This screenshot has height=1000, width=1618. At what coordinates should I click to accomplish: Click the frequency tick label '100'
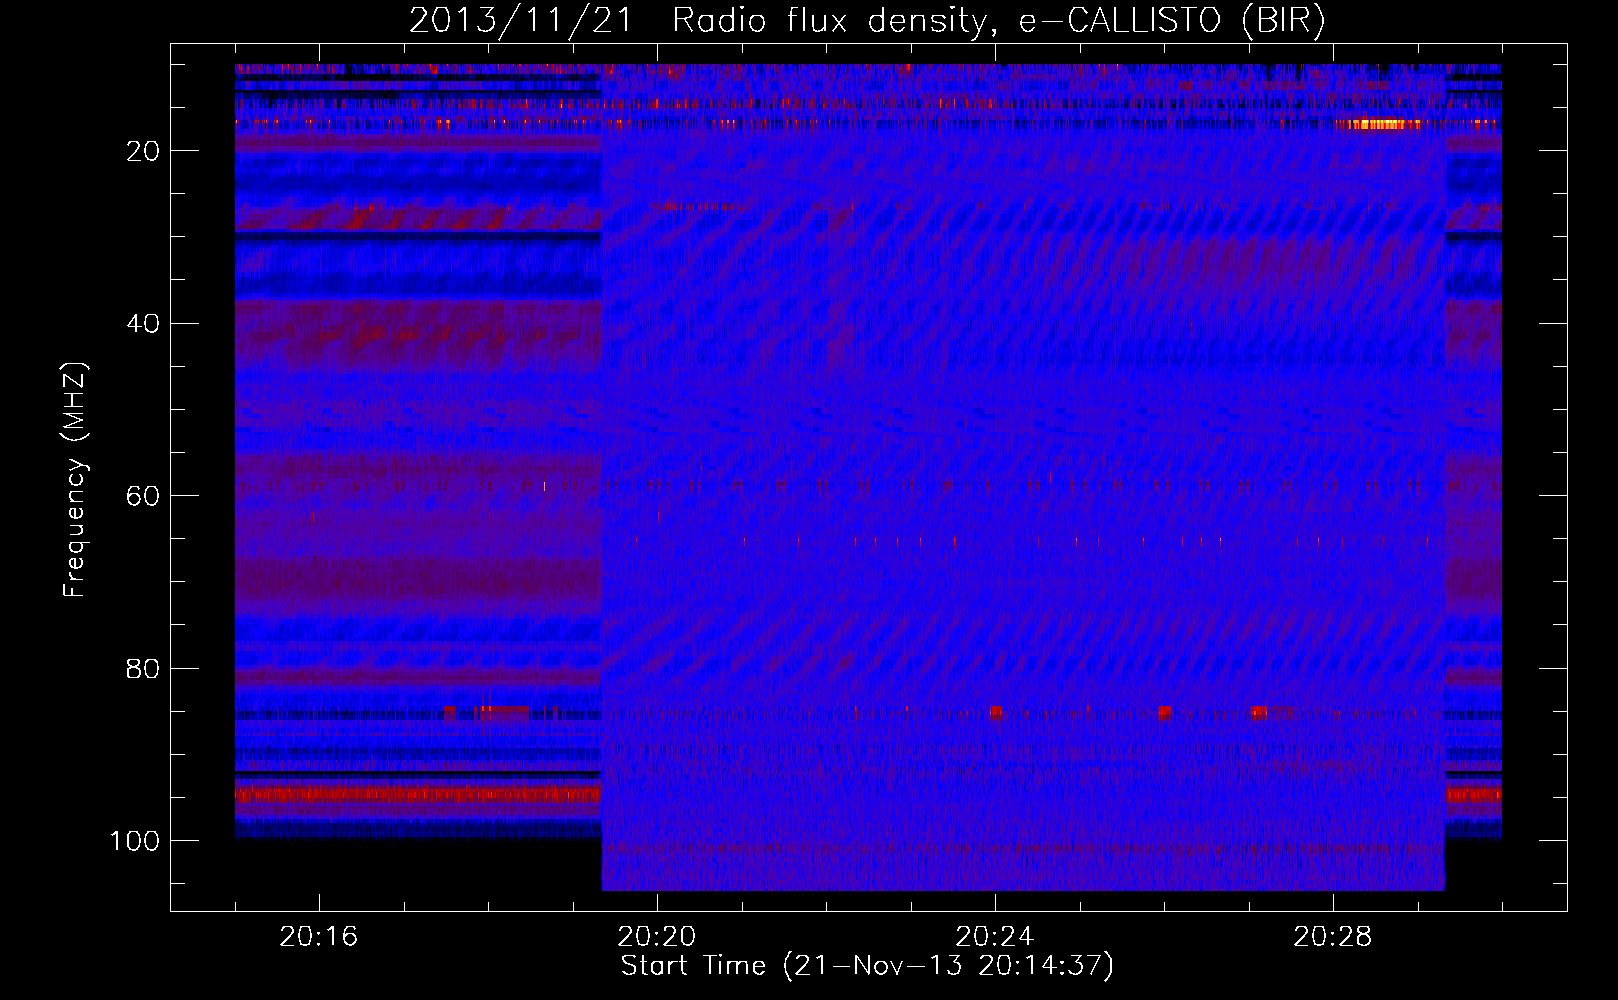135,842
